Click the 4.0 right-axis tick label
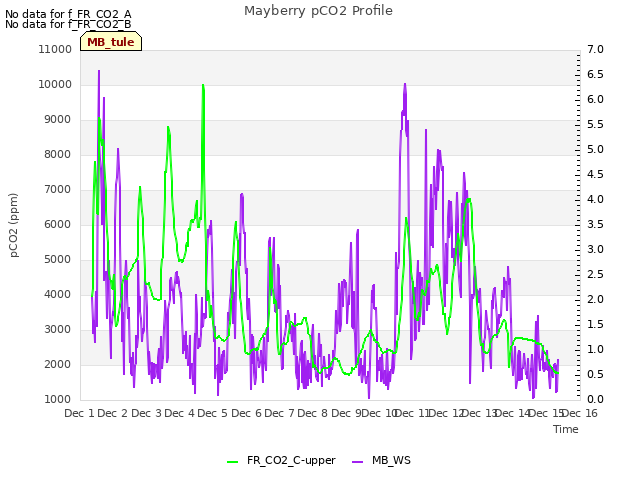Screen dimensions: 640x480 coord(595,200)
